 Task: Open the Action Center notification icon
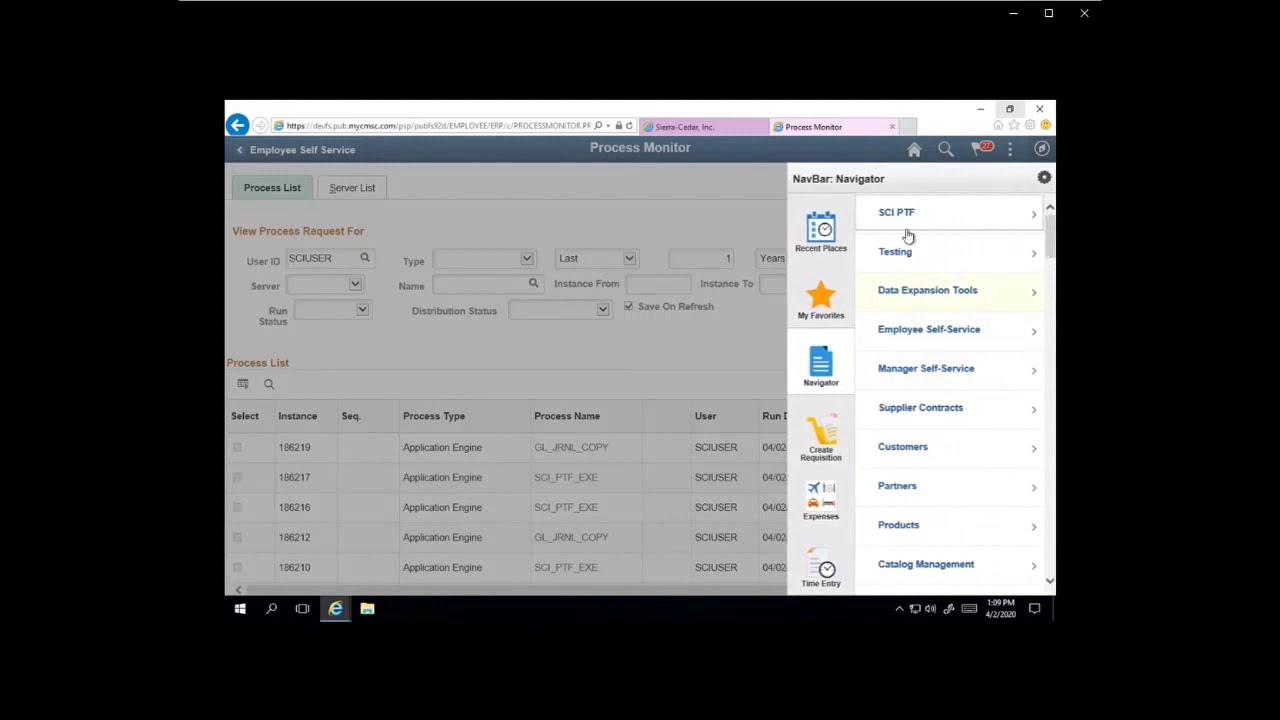coord(1035,608)
